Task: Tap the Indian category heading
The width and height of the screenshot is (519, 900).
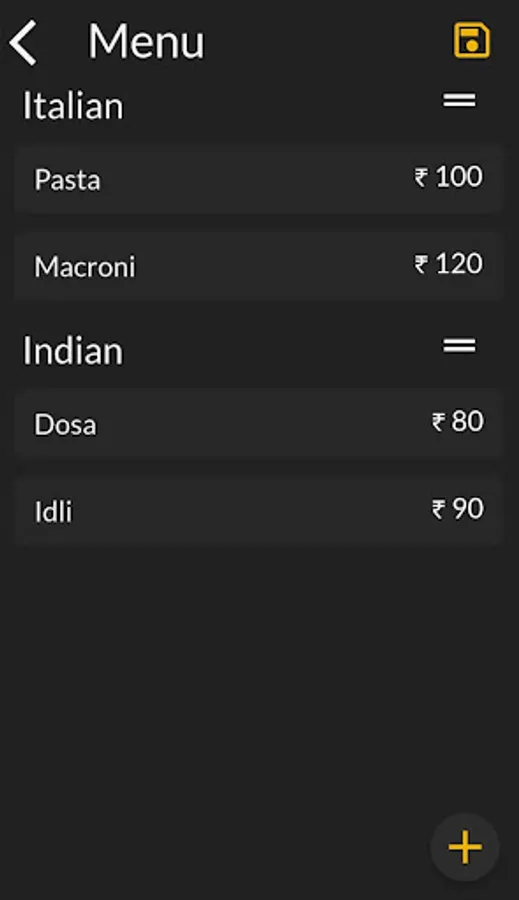Action: pos(73,351)
